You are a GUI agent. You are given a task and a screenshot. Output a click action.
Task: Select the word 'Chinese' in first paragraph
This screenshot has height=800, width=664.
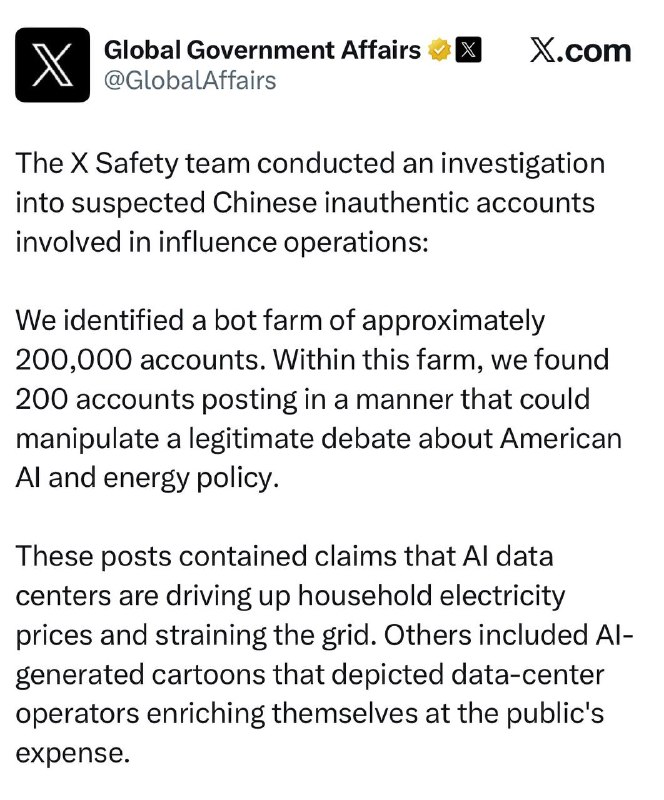(264, 203)
